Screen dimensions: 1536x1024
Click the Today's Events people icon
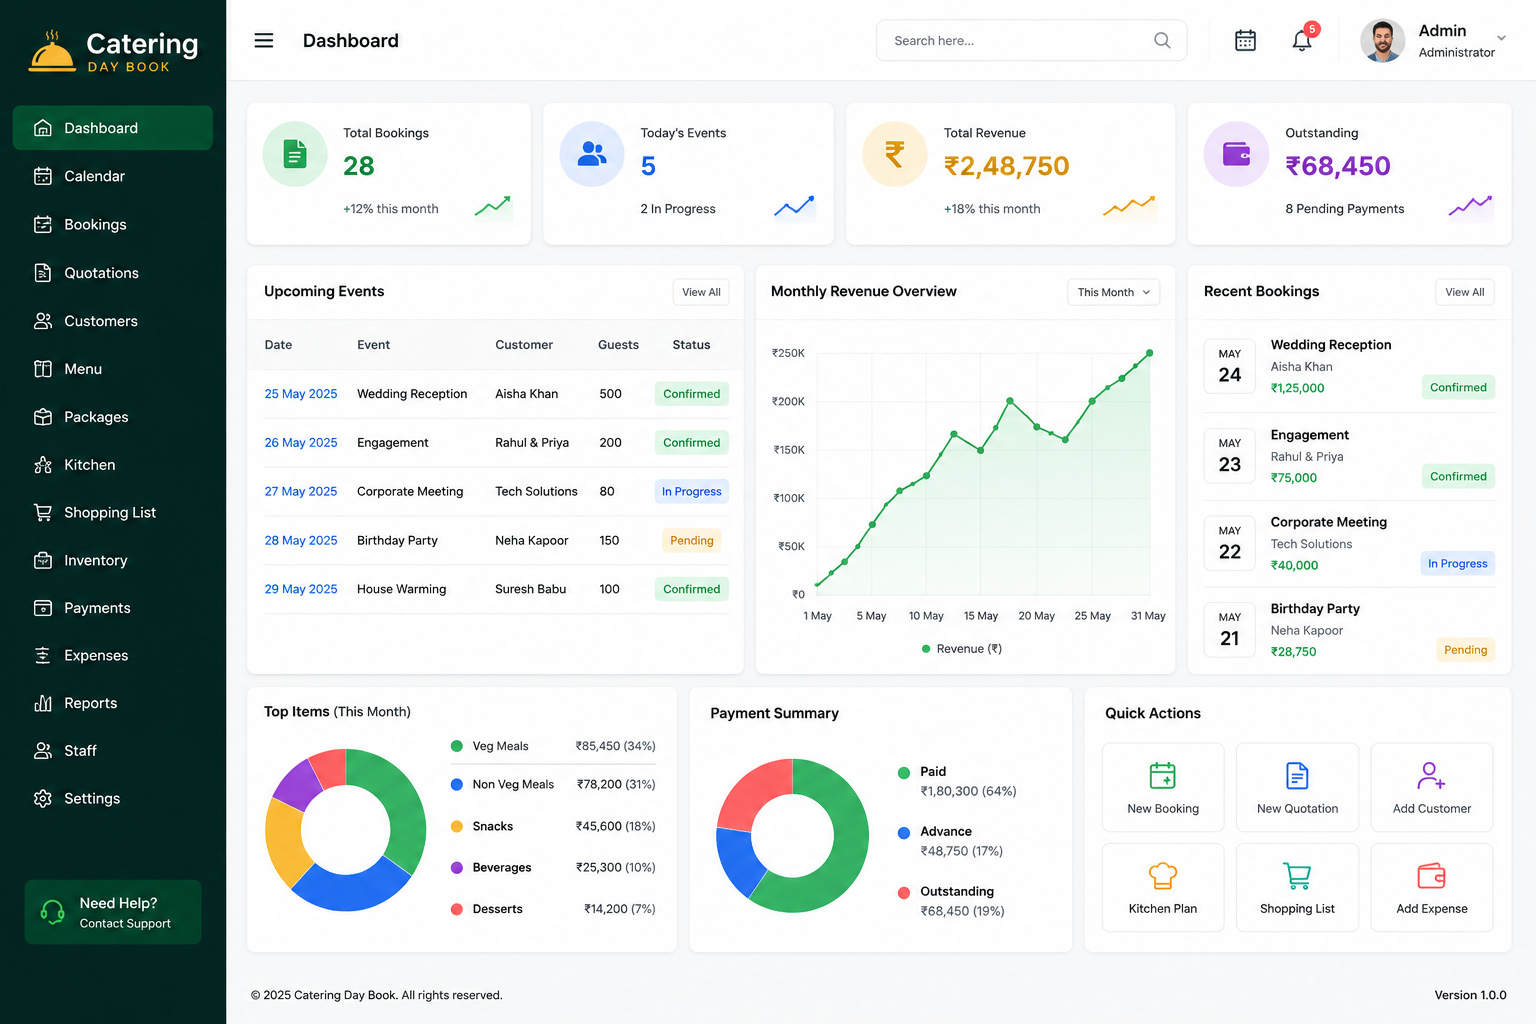point(592,154)
